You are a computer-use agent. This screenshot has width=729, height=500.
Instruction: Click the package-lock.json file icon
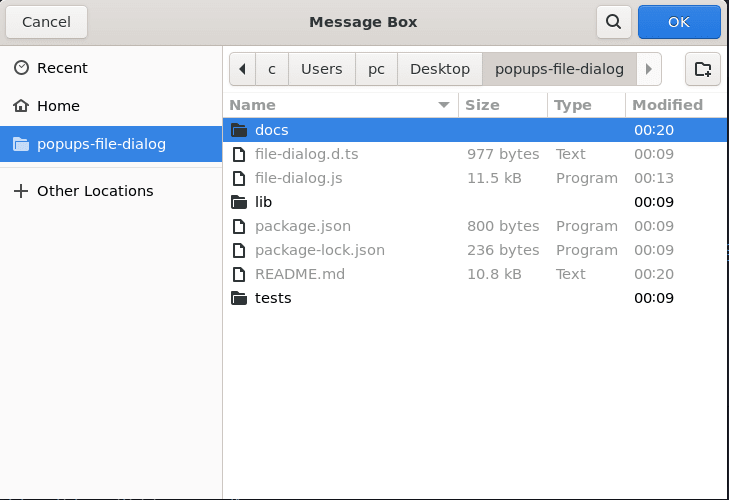point(239,250)
